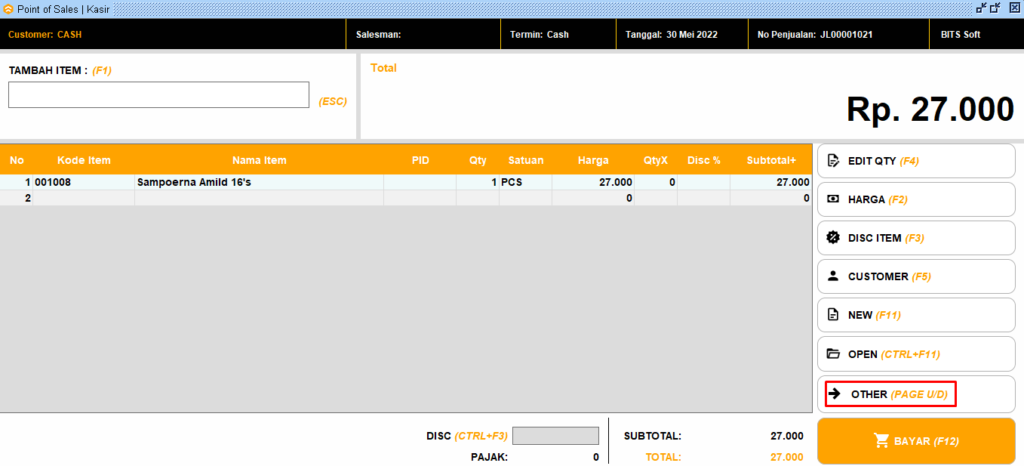Image resolution: width=1024 pixels, height=466 pixels.
Task: Click the Disc % column header
Action: click(703, 160)
